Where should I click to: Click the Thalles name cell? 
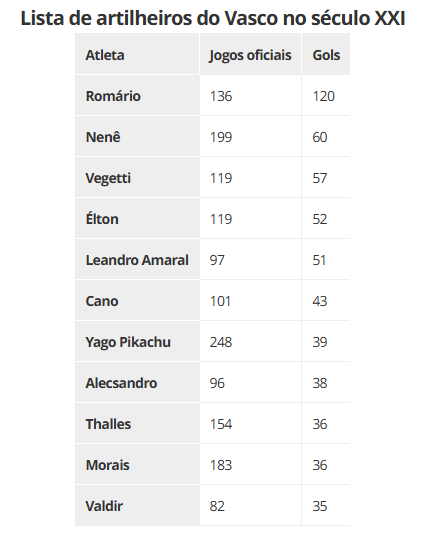click(137, 424)
